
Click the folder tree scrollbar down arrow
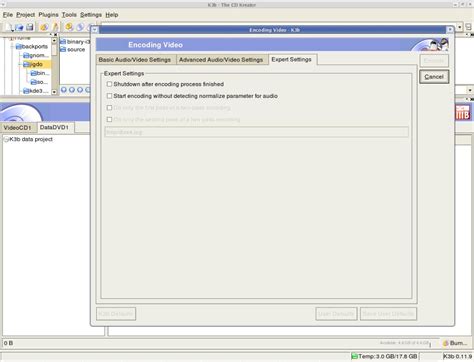tap(54, 92)
